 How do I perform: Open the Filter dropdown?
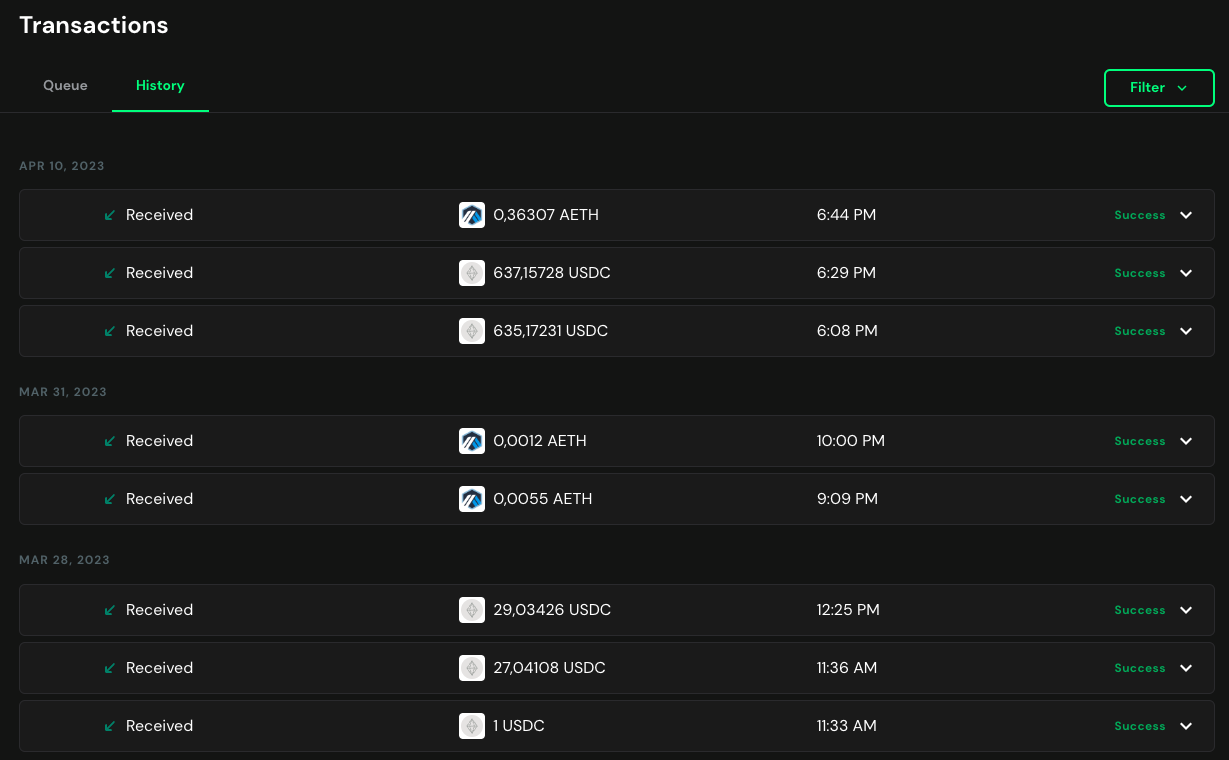pyautogui.click(x=1159, y=87)
